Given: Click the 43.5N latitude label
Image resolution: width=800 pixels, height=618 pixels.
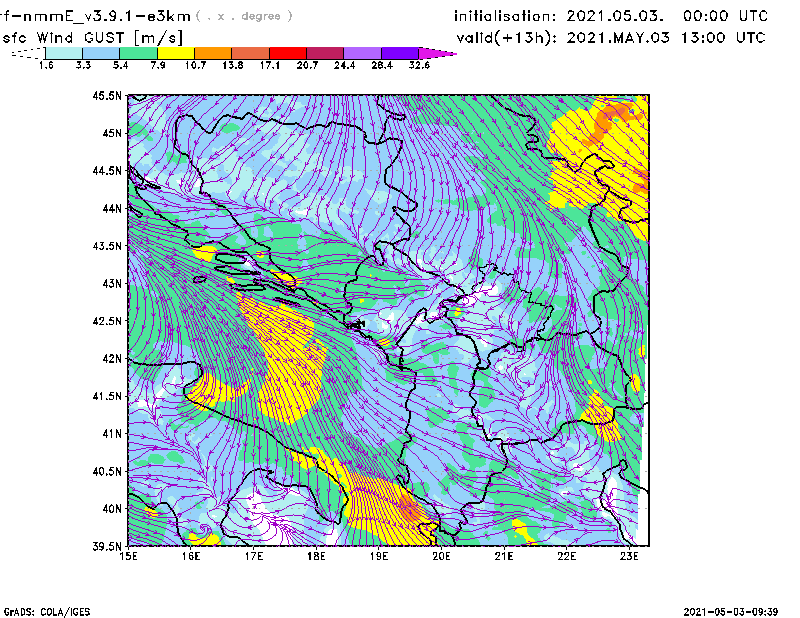Looking at the screenshot, I should 107,246.
